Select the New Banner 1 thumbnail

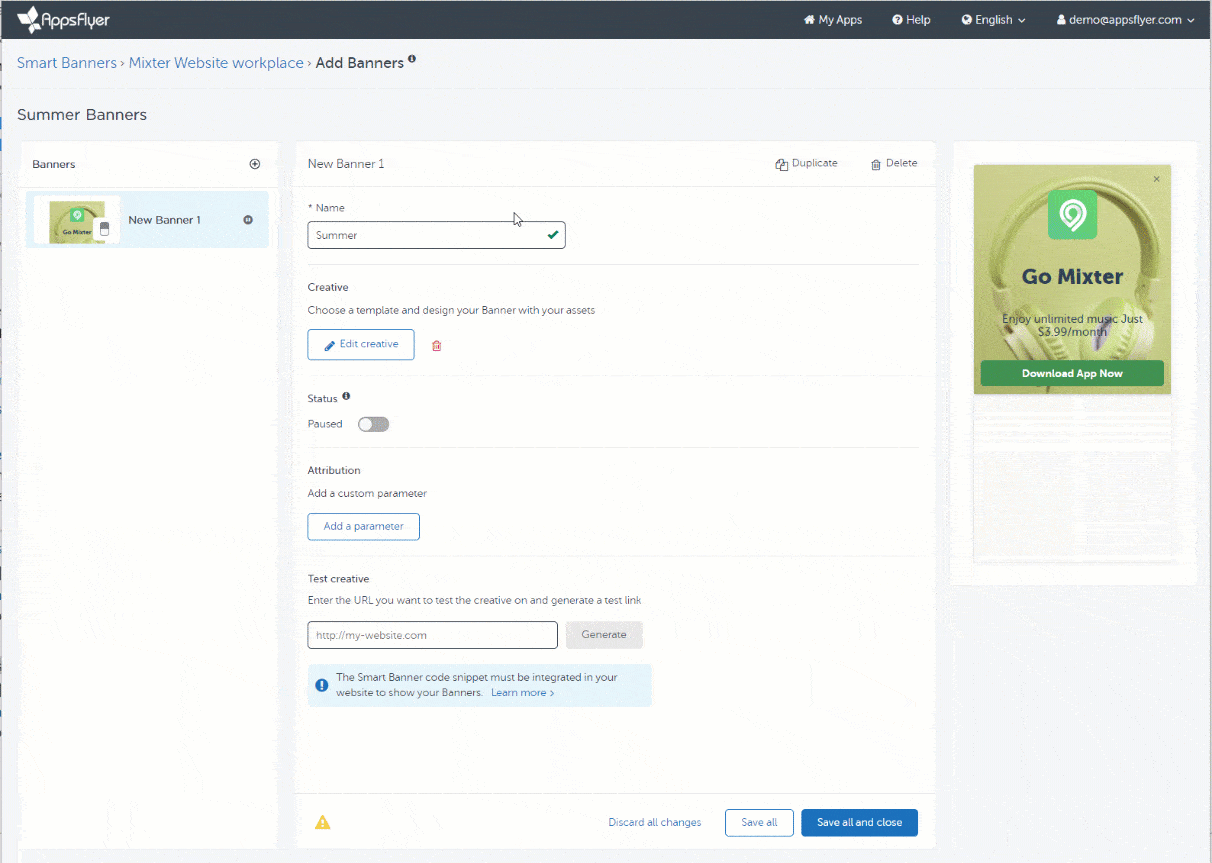coord(77,220)
